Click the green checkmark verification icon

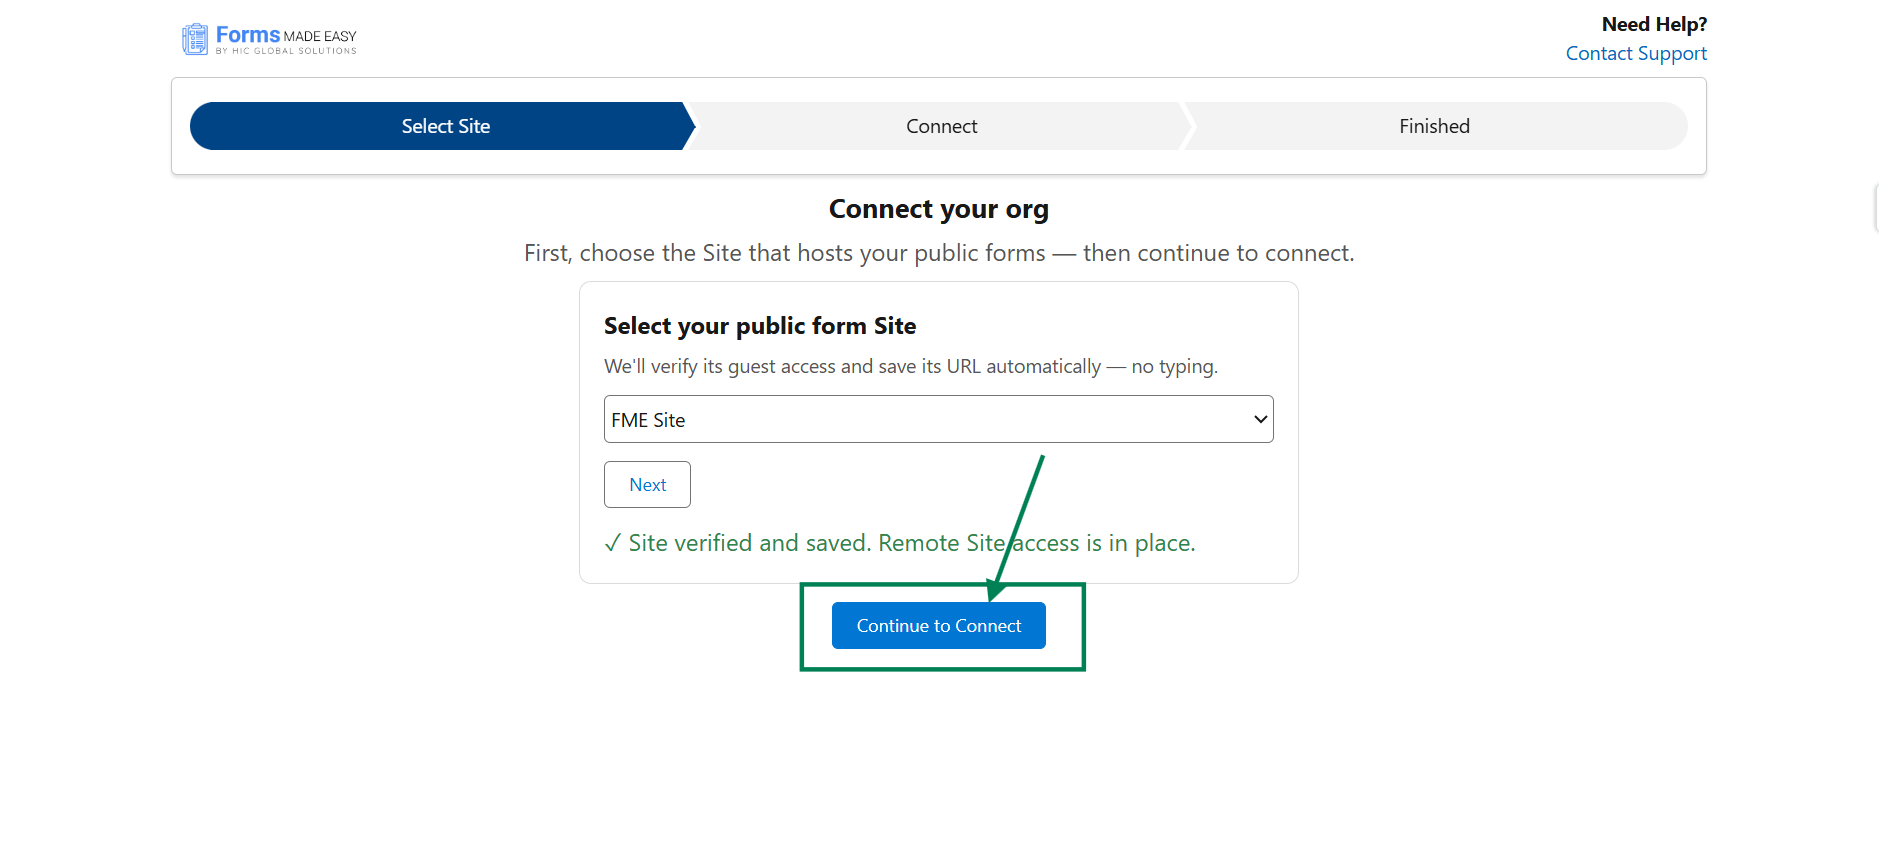(x=612, y=543)
